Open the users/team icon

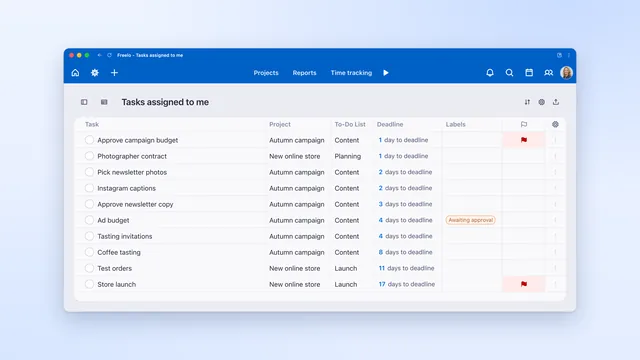pyautogui.click(x=548, y=73)
